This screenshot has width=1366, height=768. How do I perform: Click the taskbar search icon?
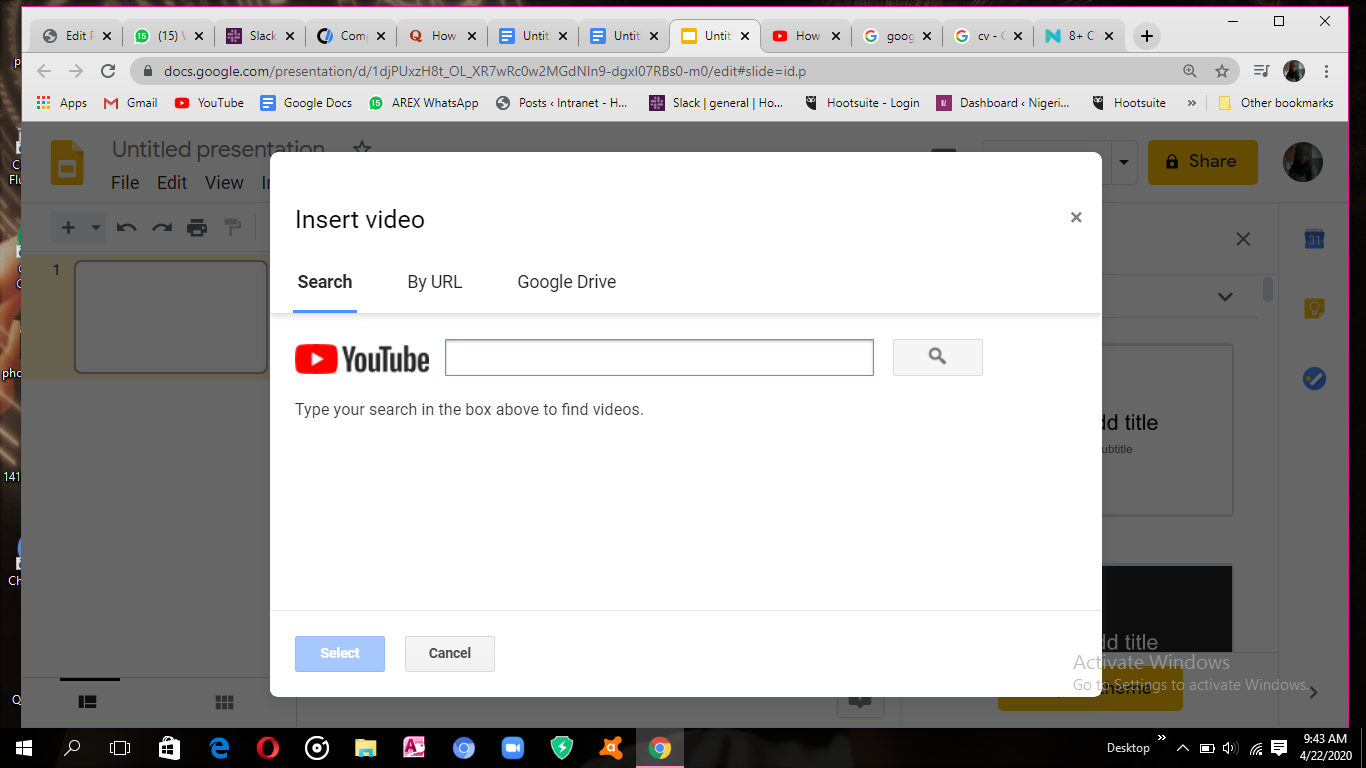point(72,747)
